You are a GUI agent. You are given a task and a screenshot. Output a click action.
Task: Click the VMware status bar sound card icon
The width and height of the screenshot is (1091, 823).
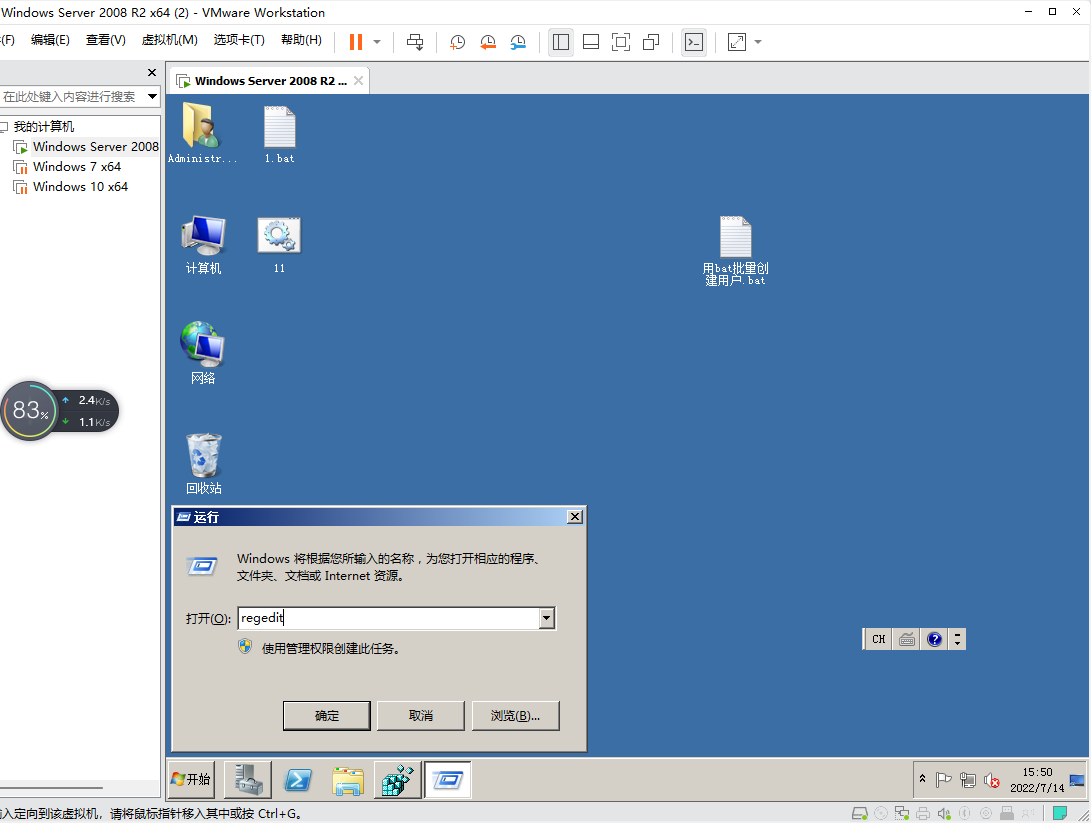pyautogui.click(x=943, y=813)
